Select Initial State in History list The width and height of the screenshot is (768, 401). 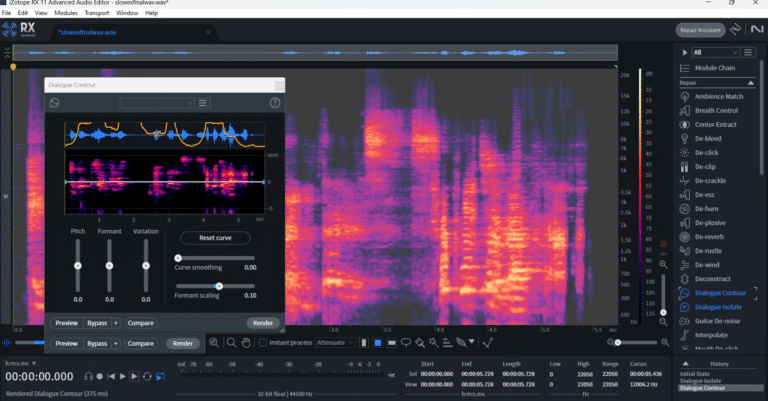(x=695, y=374)
